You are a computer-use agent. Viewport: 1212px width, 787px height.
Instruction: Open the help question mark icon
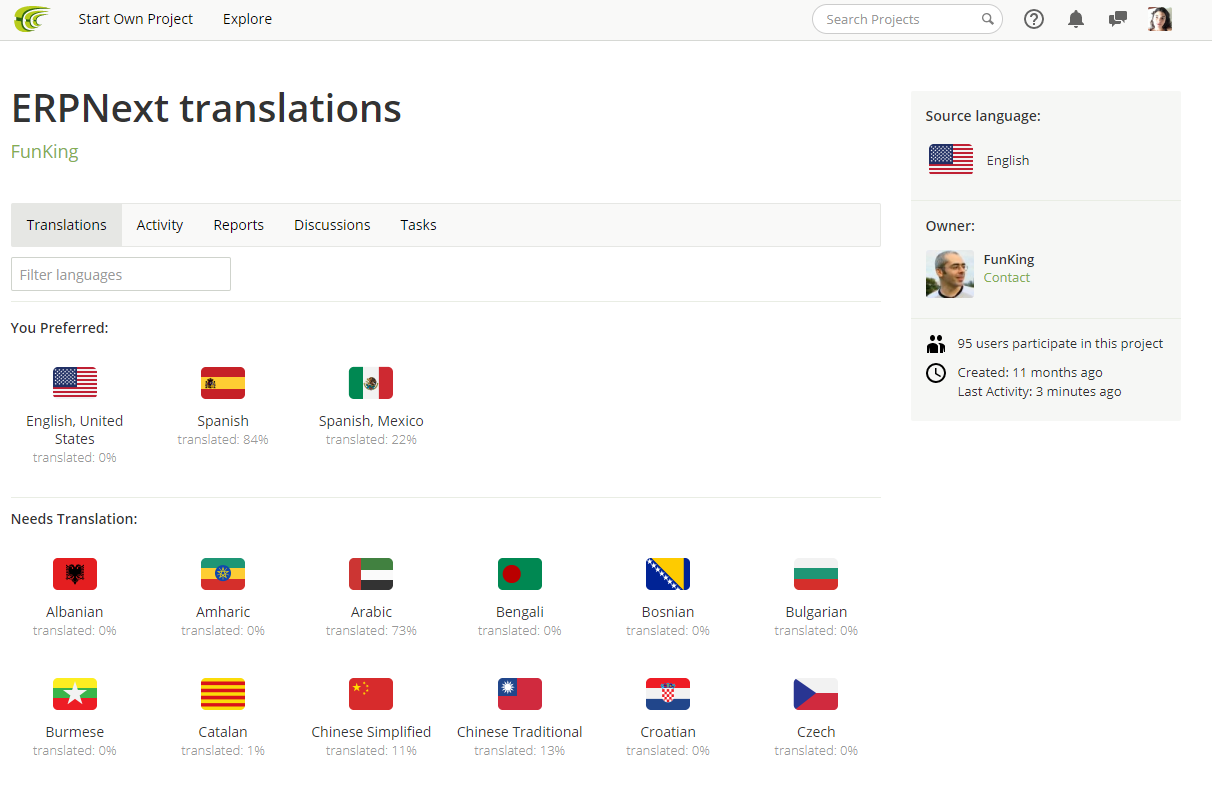pyautogui.click(x=1034, y=19)
